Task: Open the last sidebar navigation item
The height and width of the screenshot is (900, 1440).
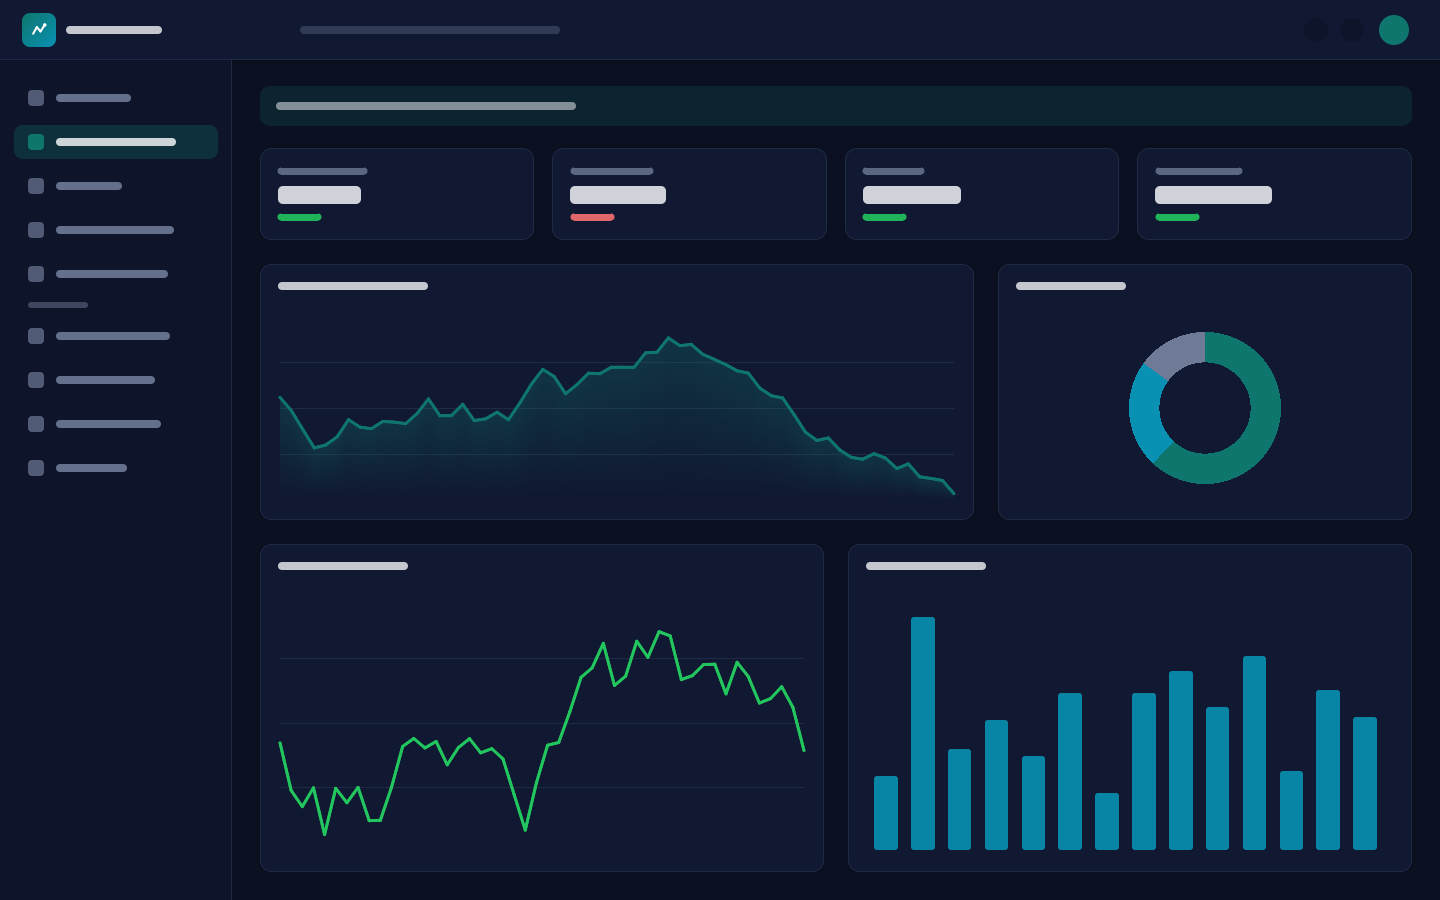Action: point(116,468)
